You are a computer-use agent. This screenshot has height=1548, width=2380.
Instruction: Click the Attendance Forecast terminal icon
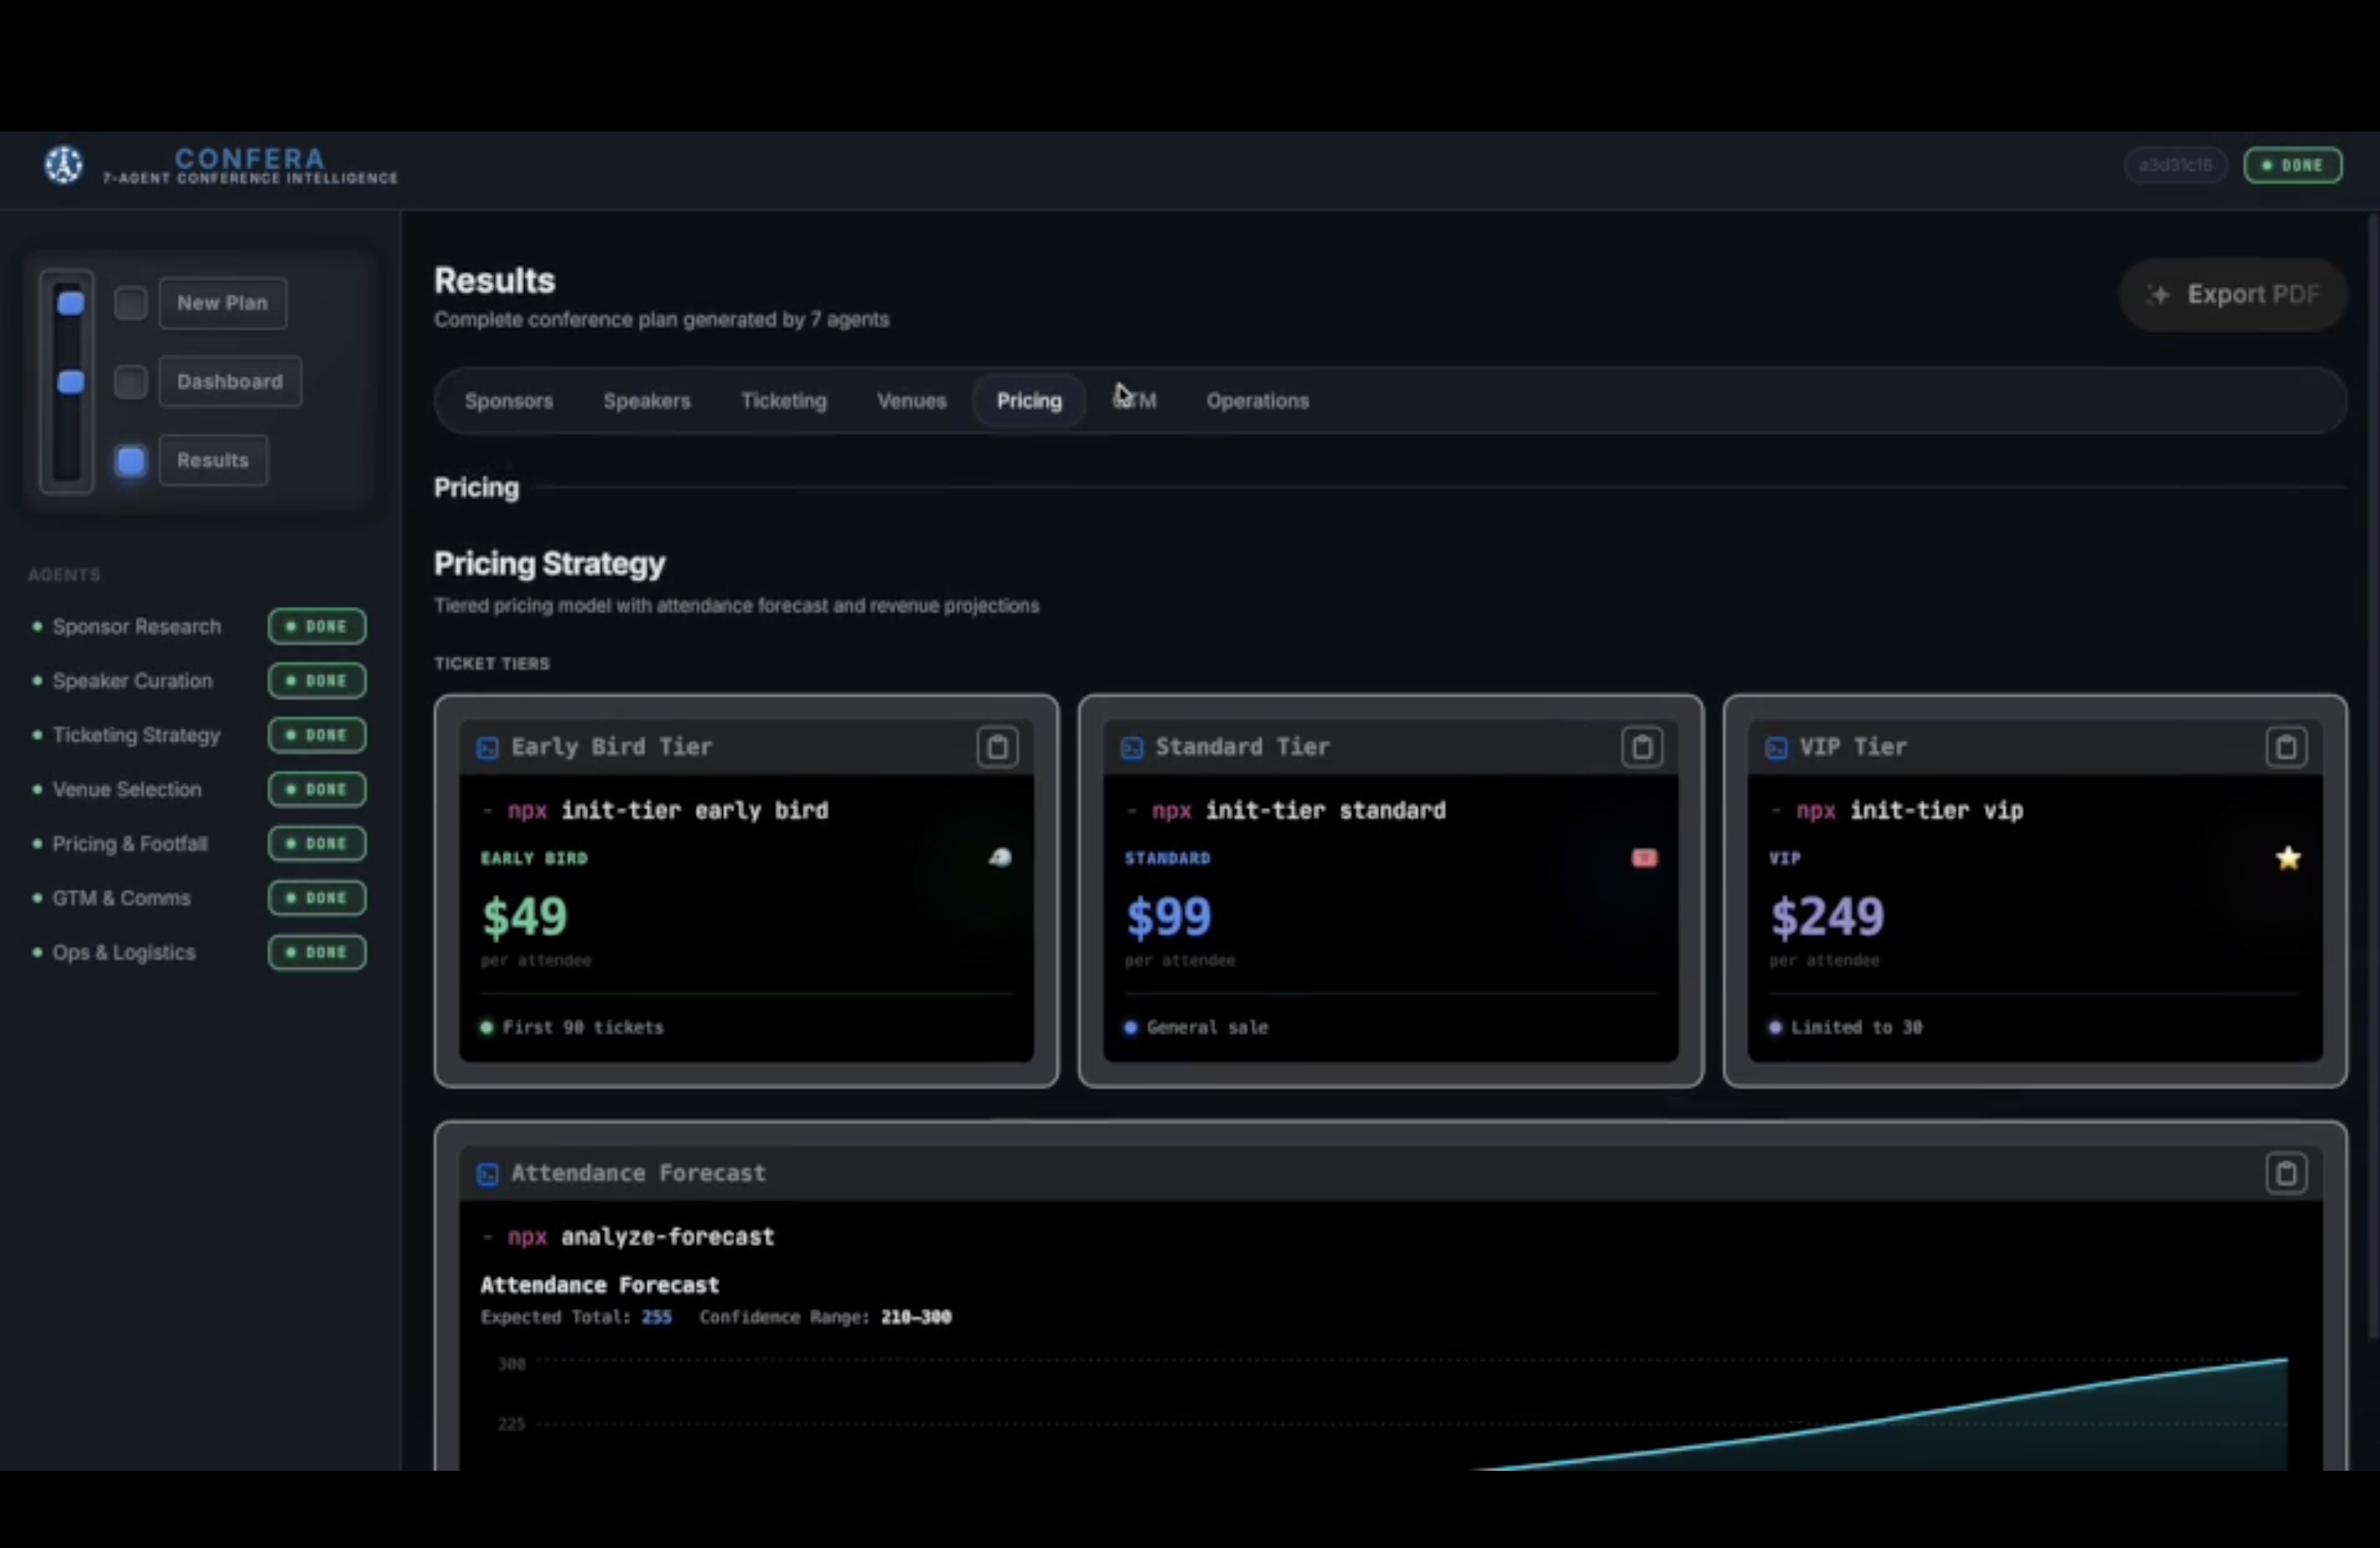487,1174
